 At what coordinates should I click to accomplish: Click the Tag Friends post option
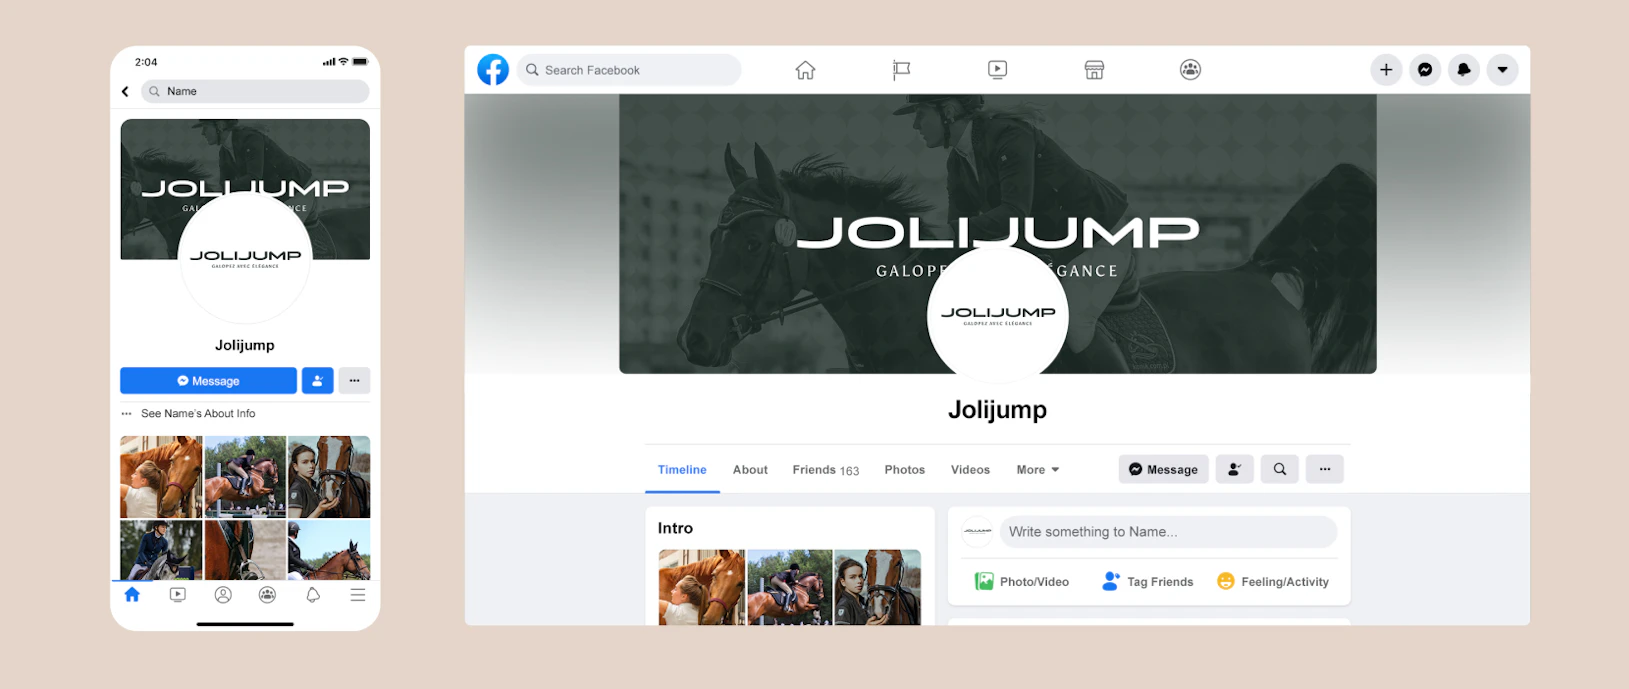click(1147, 582)
